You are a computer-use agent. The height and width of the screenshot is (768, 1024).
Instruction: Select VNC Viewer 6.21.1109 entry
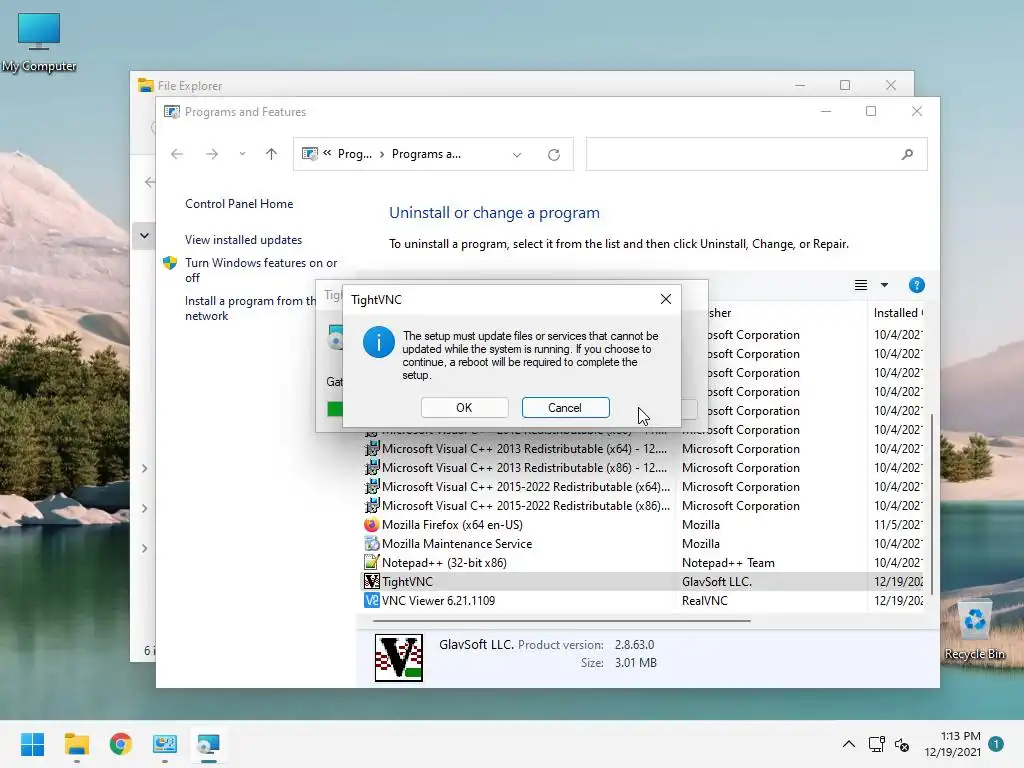coord(643,600)
